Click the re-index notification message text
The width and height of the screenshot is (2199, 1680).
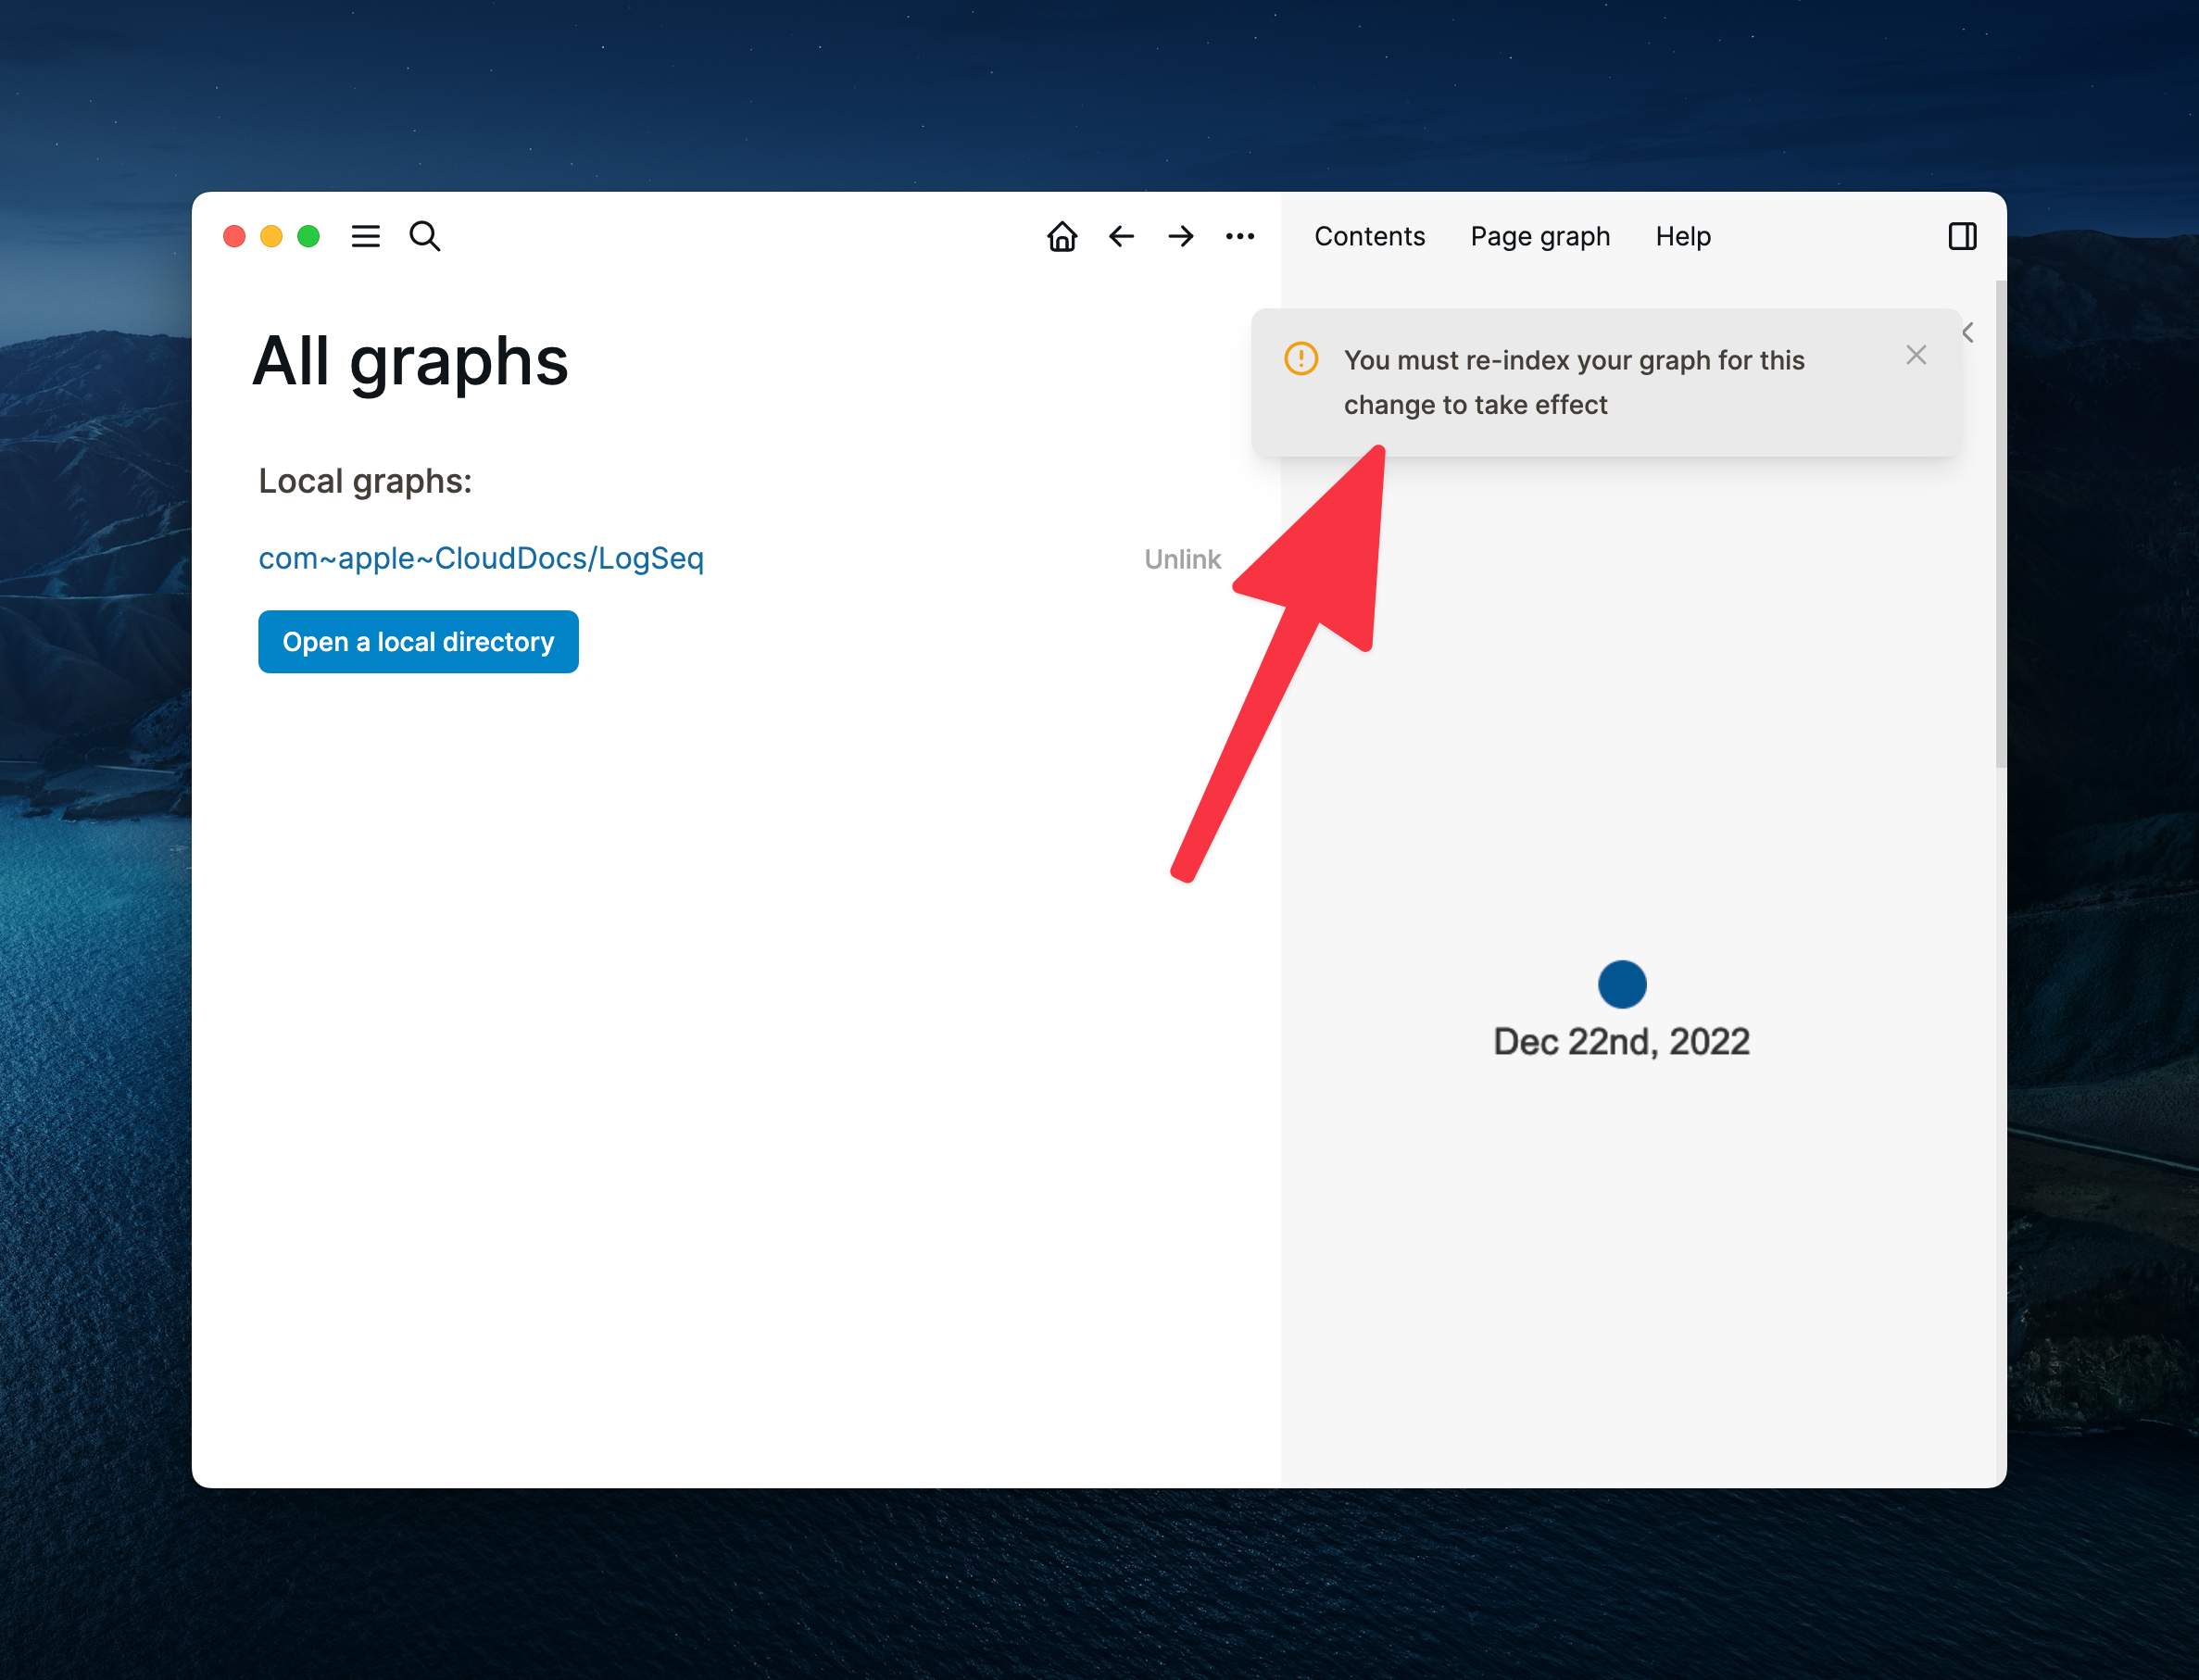point(1574,382)
